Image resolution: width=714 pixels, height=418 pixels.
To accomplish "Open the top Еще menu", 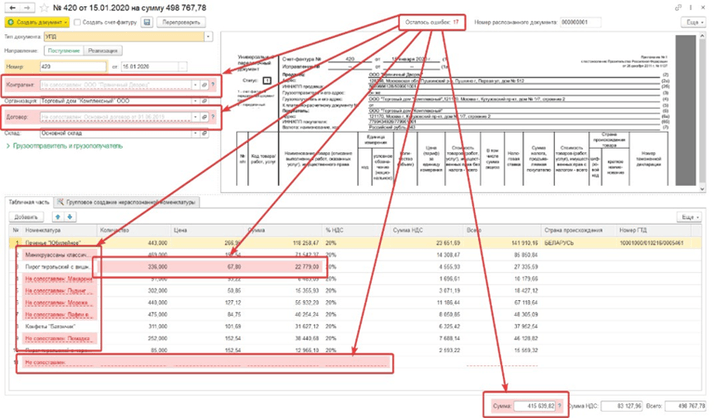I will click(693, 22).
